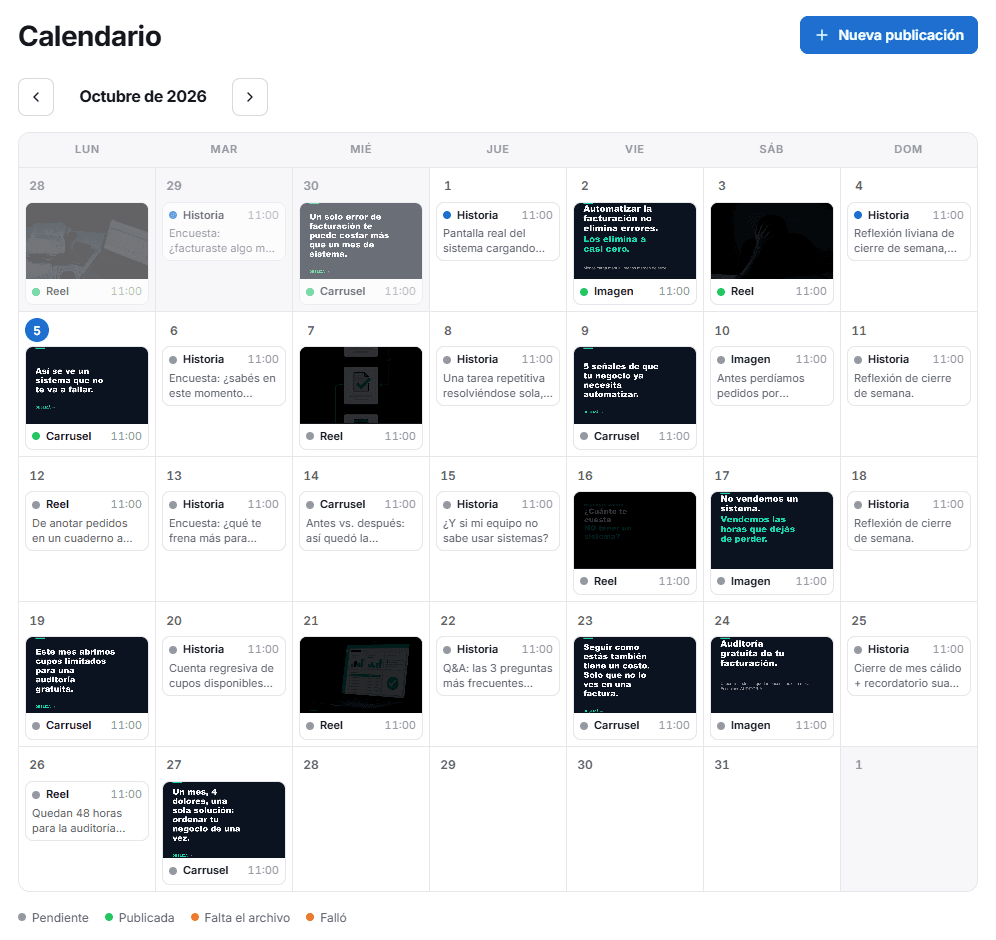This screenshot has width=996, height=940.
Task: Open Historia 'Una tarea repetitiva resolviéndose sola'
Action: click(498, 376)
